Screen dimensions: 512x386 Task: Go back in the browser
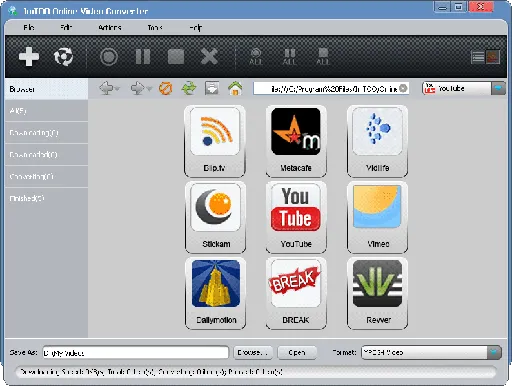(x=106, y=88)
